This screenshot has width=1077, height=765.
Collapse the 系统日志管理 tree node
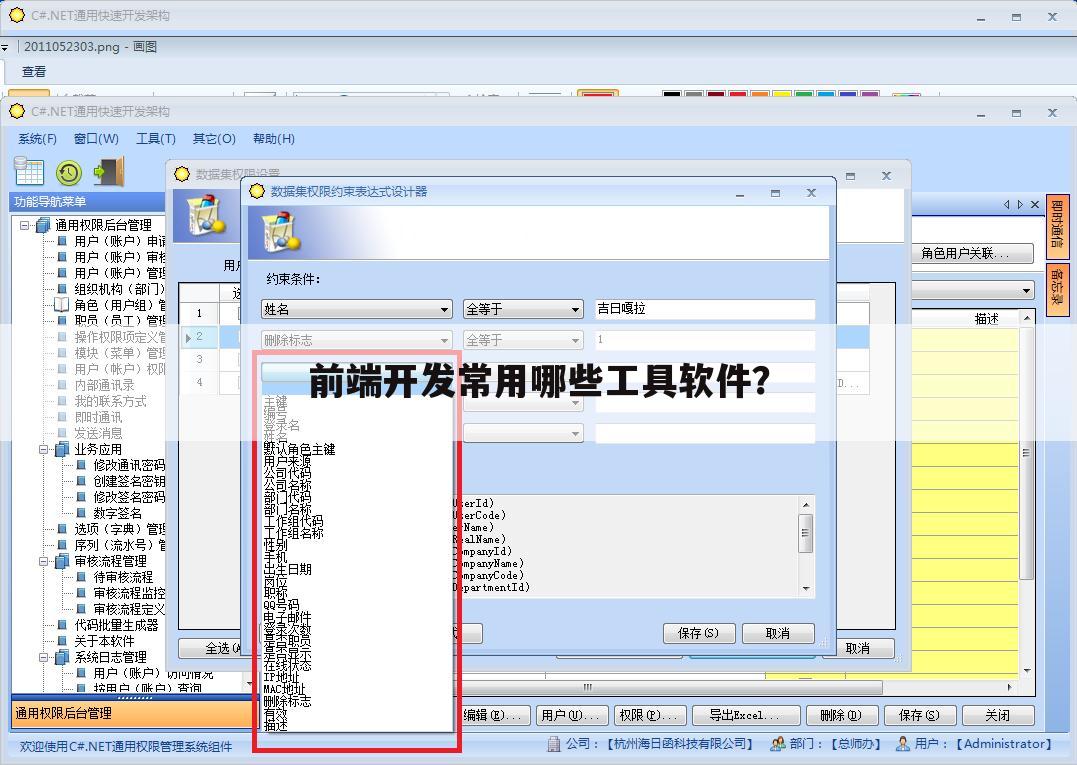pos(44,657)
